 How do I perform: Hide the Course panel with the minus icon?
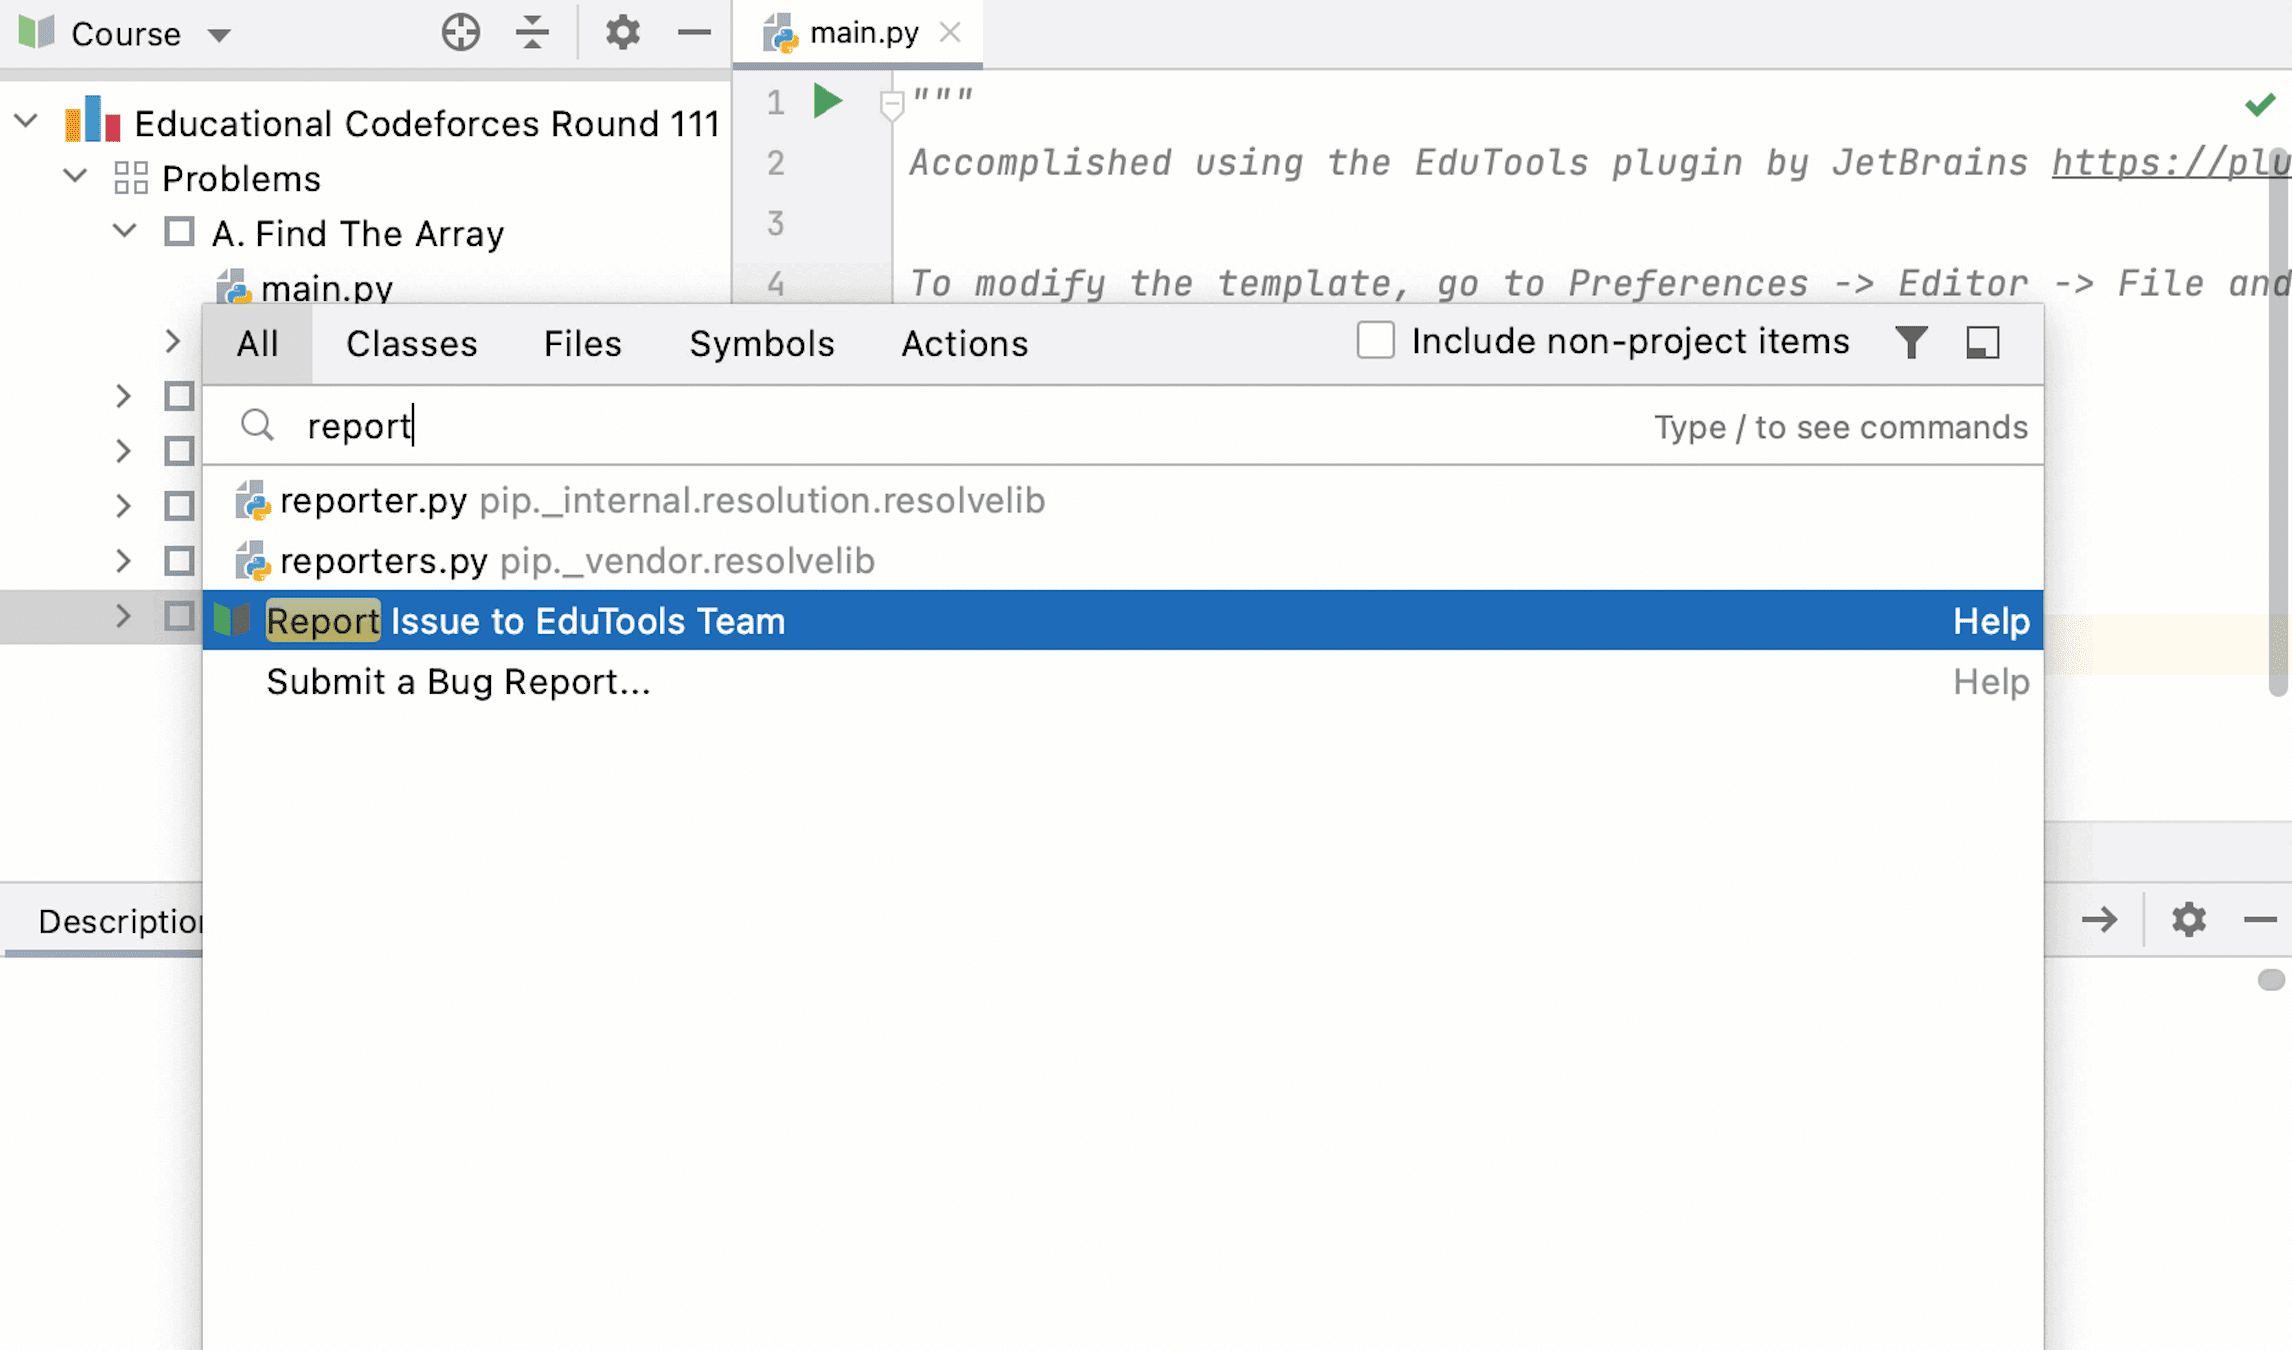pos(694,32)
